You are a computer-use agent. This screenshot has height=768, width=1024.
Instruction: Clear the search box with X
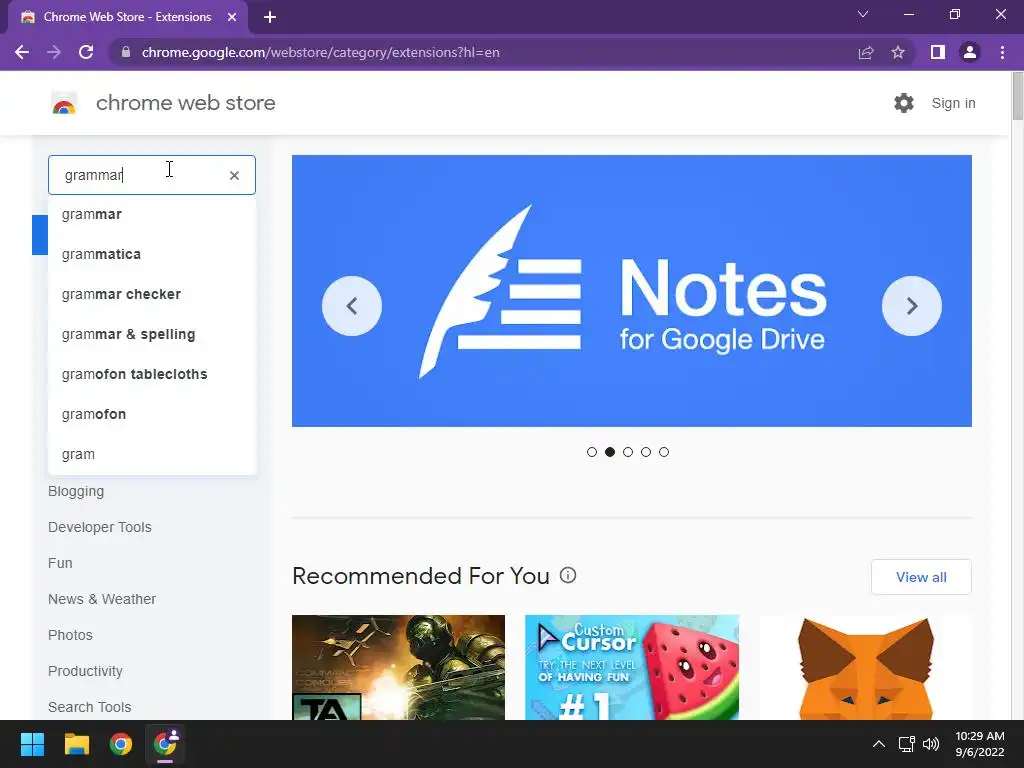[234, 175]
